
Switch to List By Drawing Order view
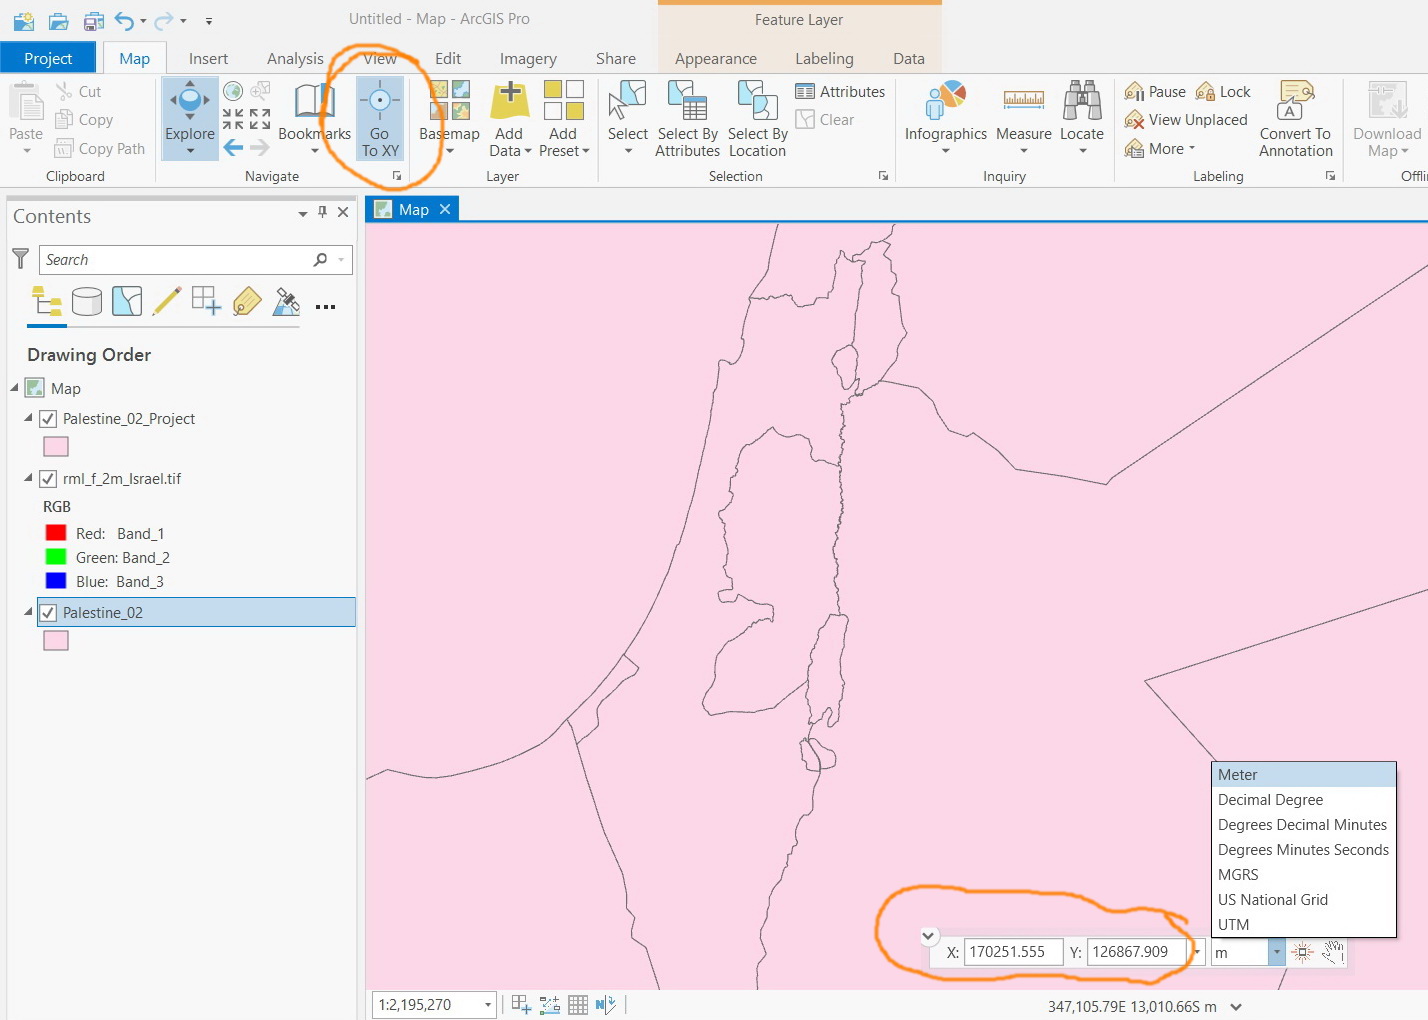tap(46, 301)
